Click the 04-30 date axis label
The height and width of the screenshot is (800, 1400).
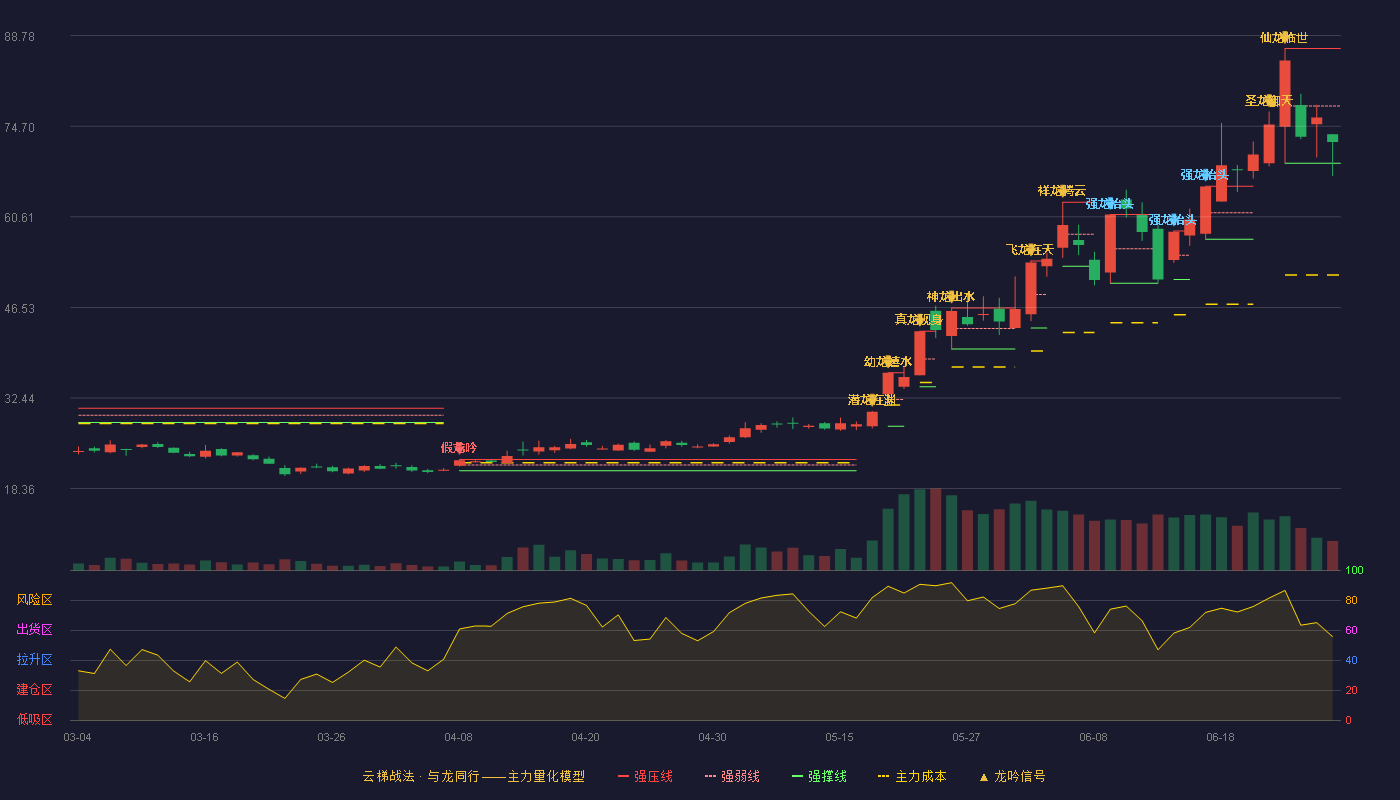click(712, 737)
